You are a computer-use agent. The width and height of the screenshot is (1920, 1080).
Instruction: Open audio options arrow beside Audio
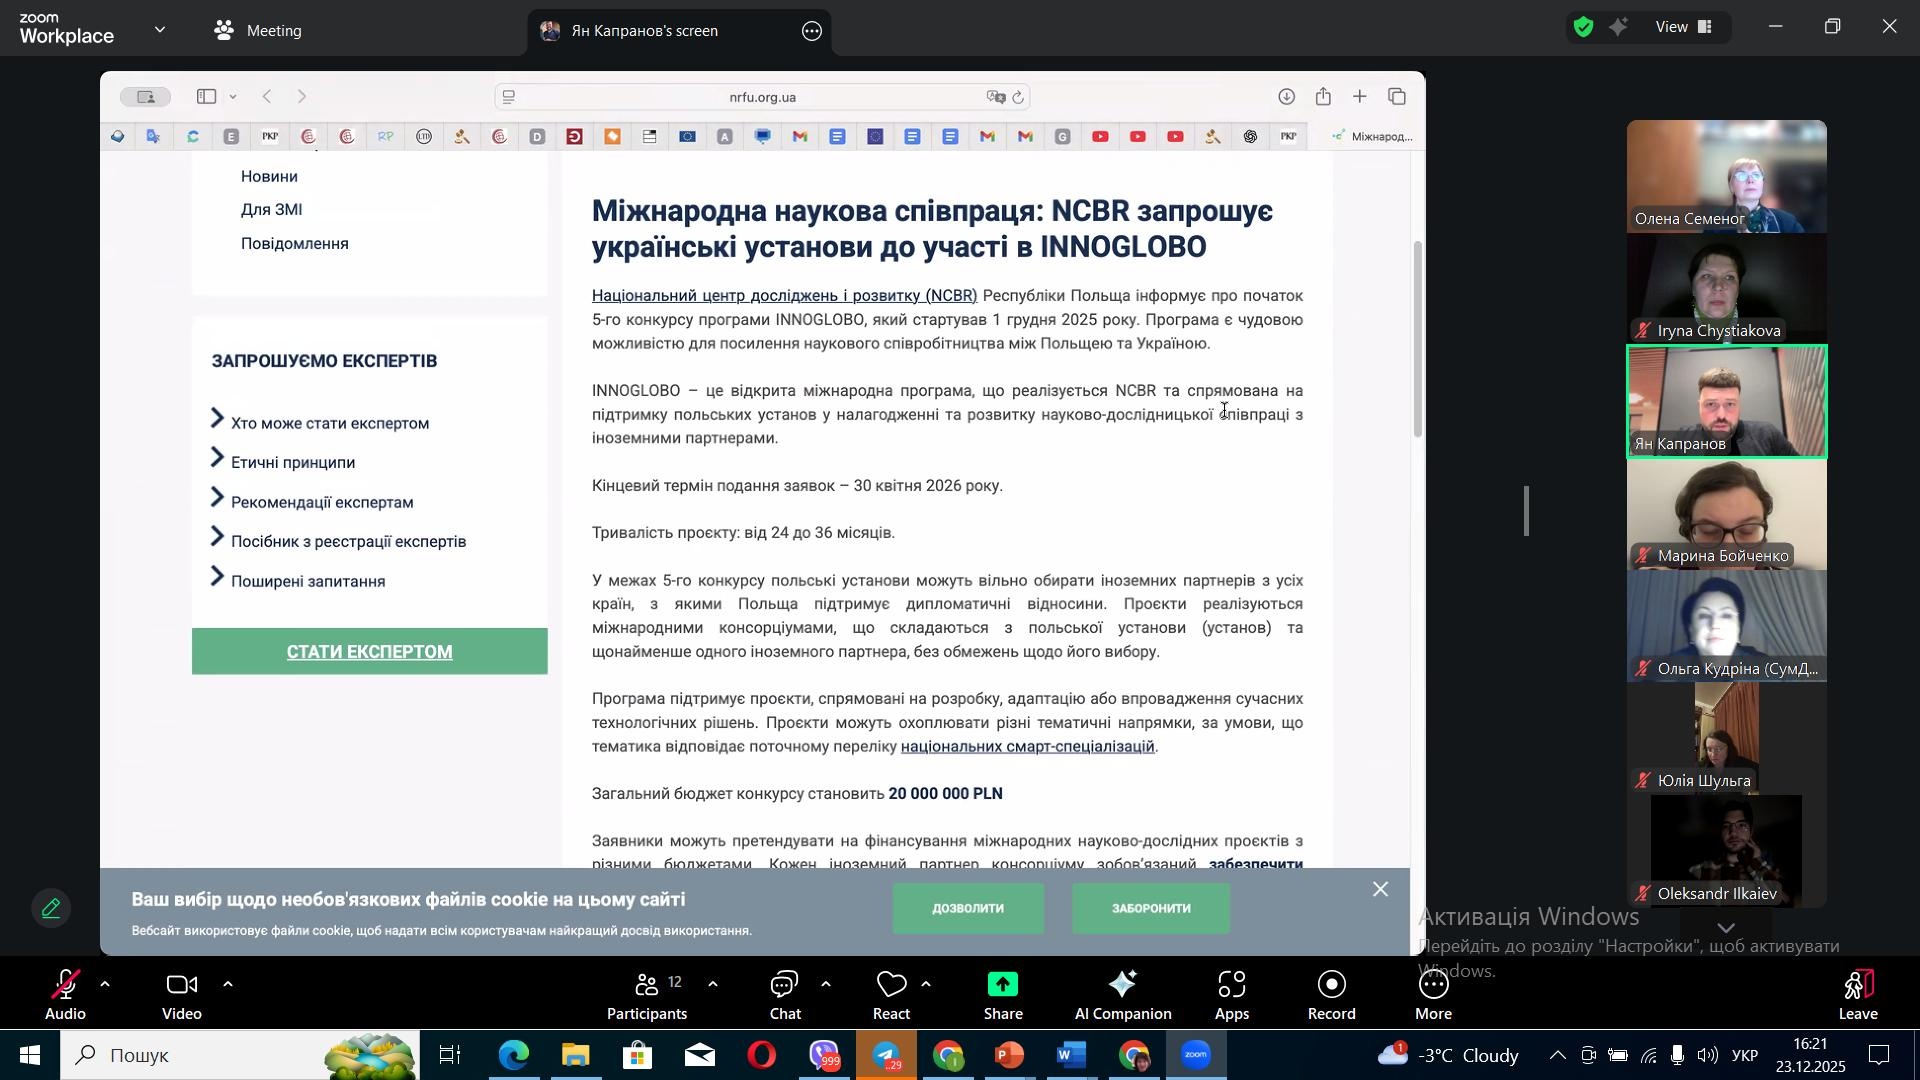[x=105, y=985]
